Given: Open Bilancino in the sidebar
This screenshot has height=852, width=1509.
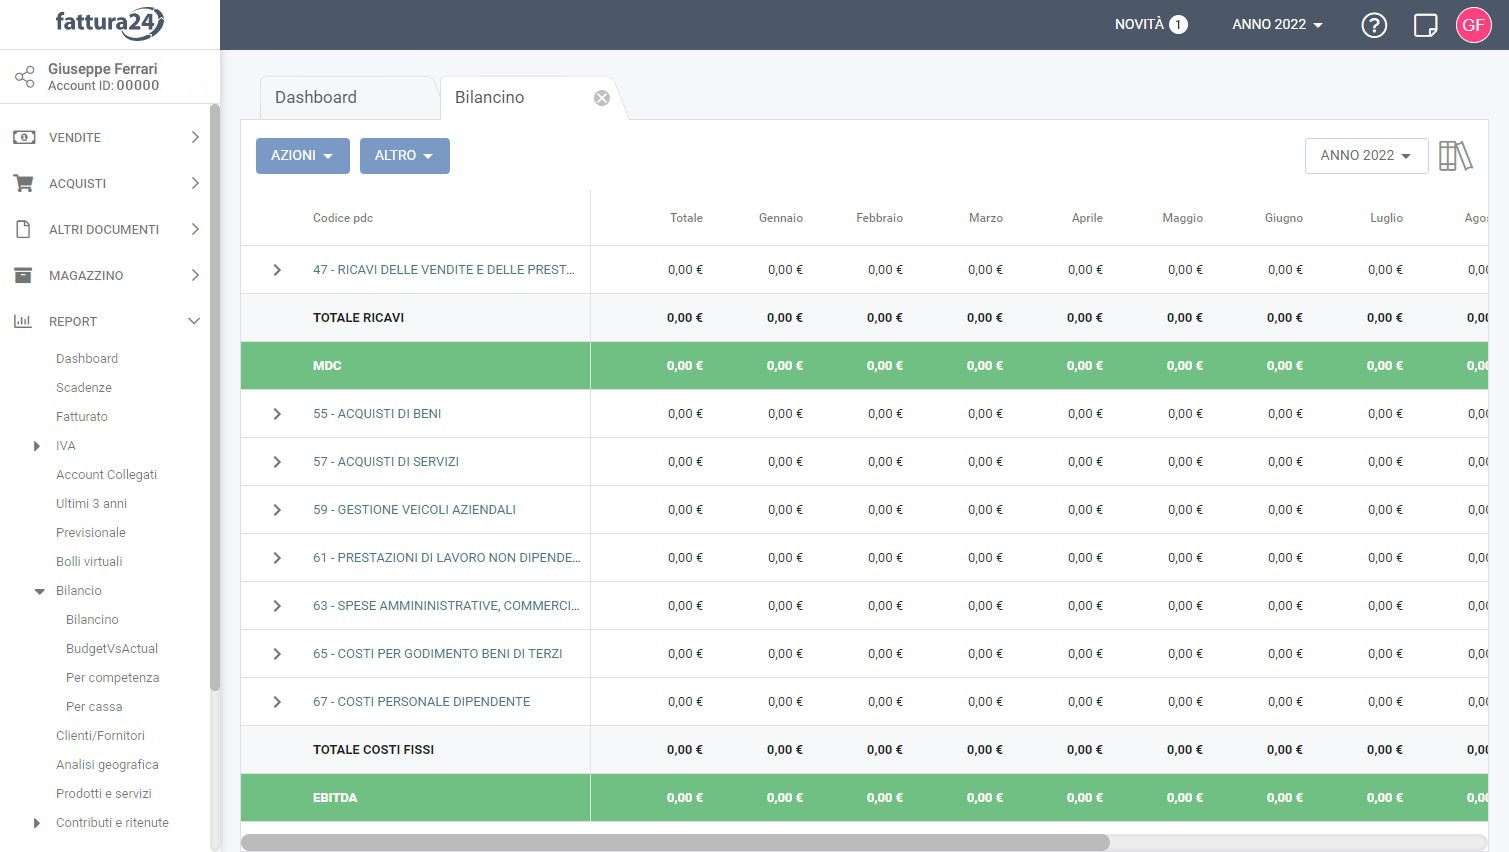Looking at the screenshot, I should coord(92,620).
